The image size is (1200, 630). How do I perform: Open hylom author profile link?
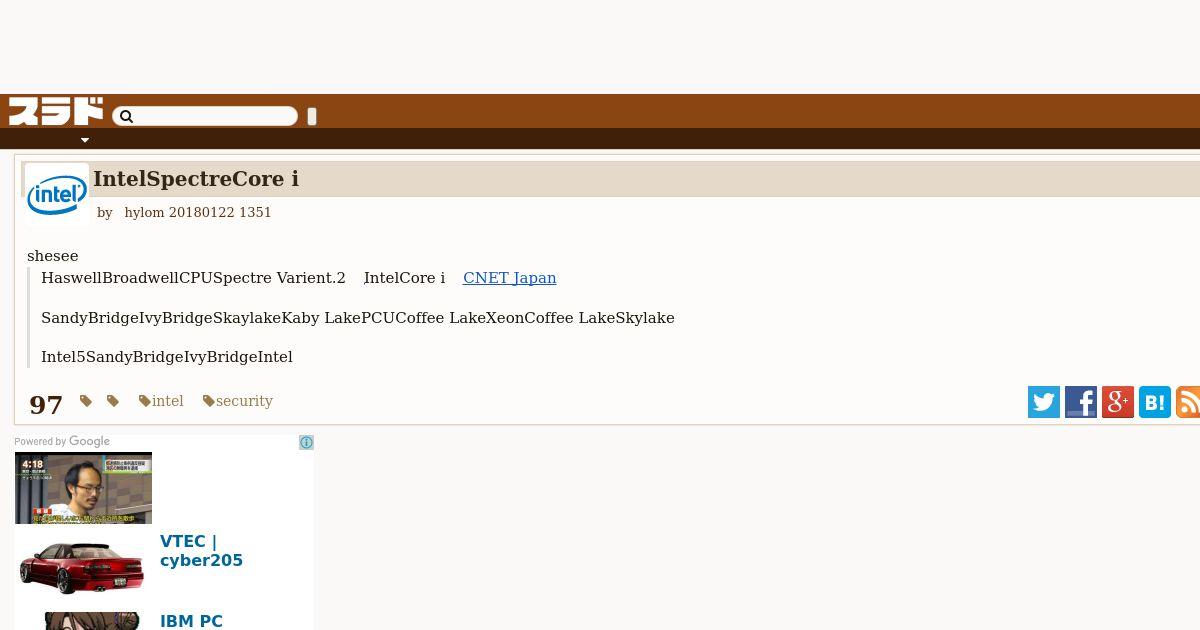point(144,212)
